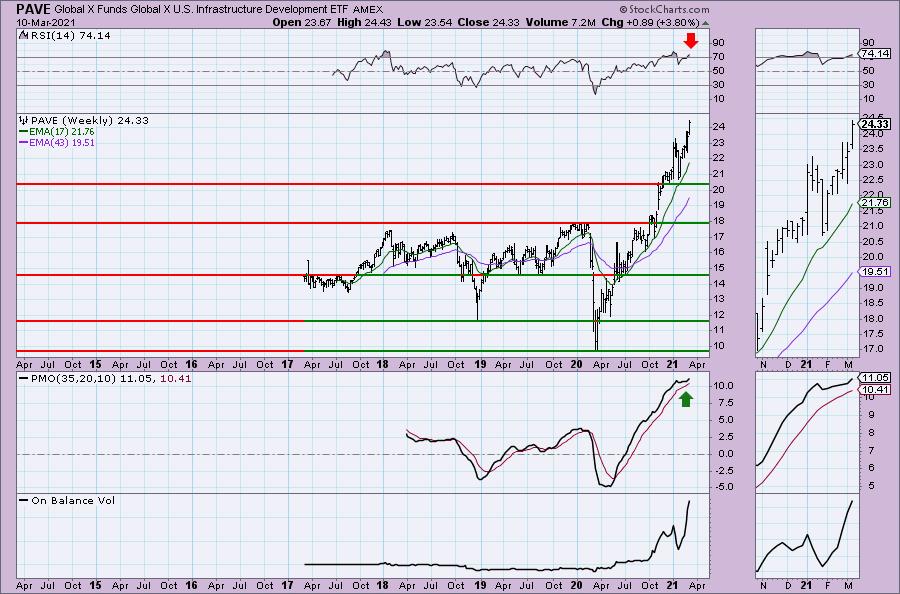Click the PAVE ticker symbol in the title

(x=34, y=9)
